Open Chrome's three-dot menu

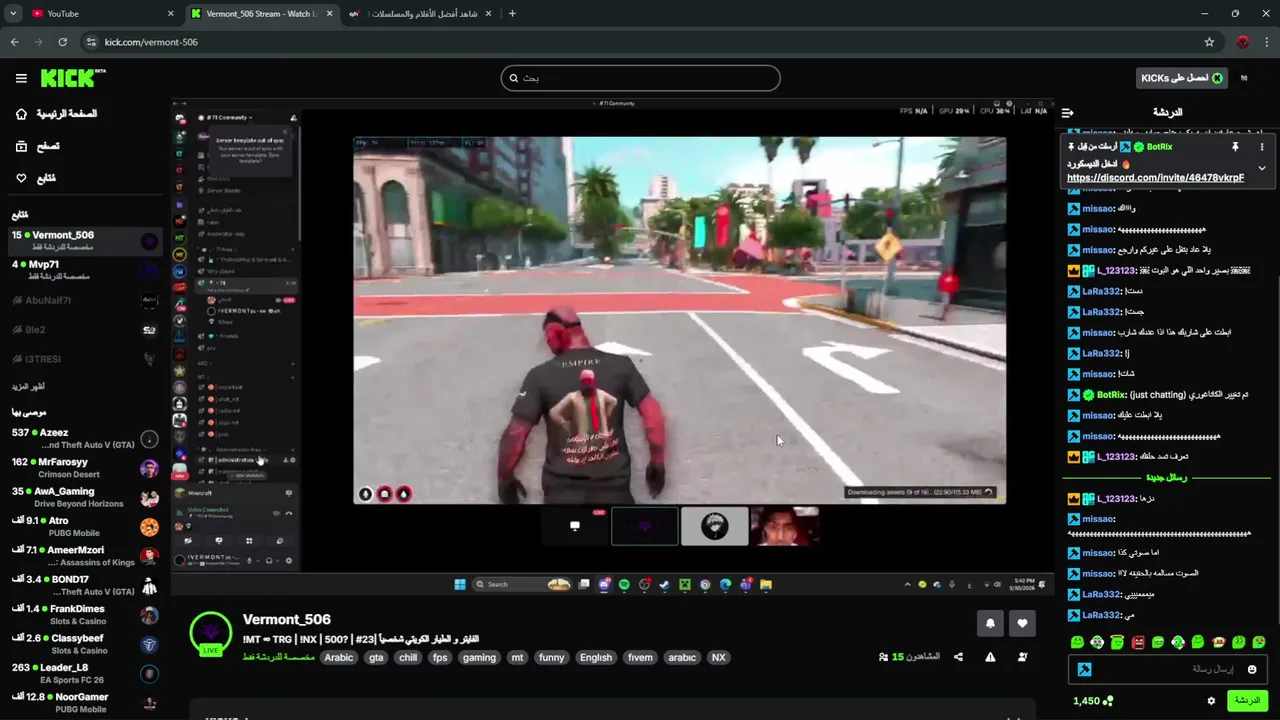tap(1268, 42)
